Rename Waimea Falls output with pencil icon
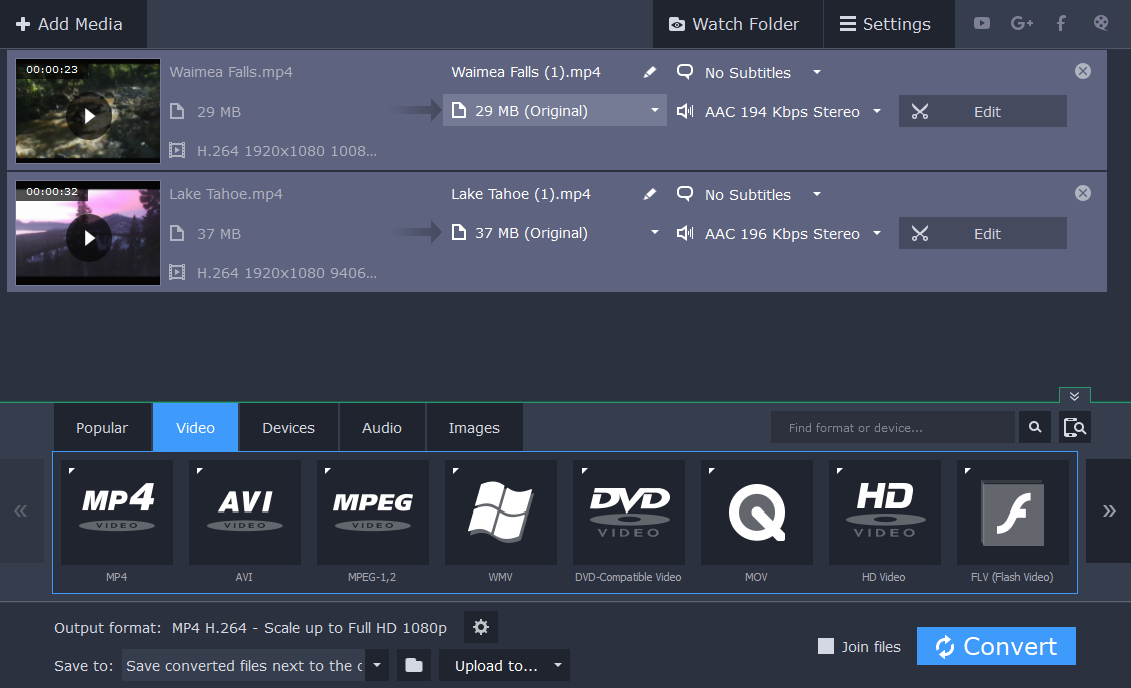Viewport: 1131px width, 688px height. point(650,73)
